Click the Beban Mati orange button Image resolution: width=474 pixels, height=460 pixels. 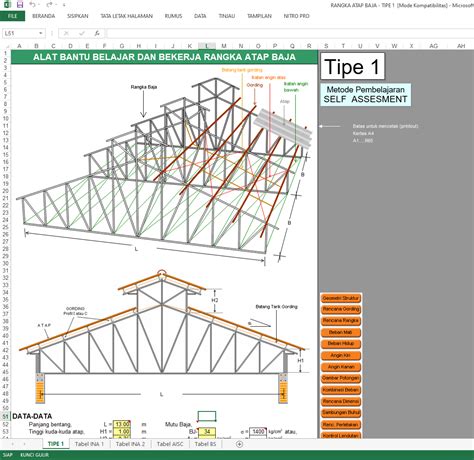(341, 332)
